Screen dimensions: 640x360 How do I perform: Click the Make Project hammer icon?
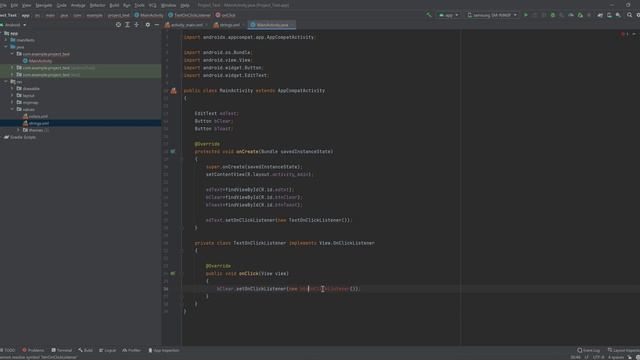point(429,15)
